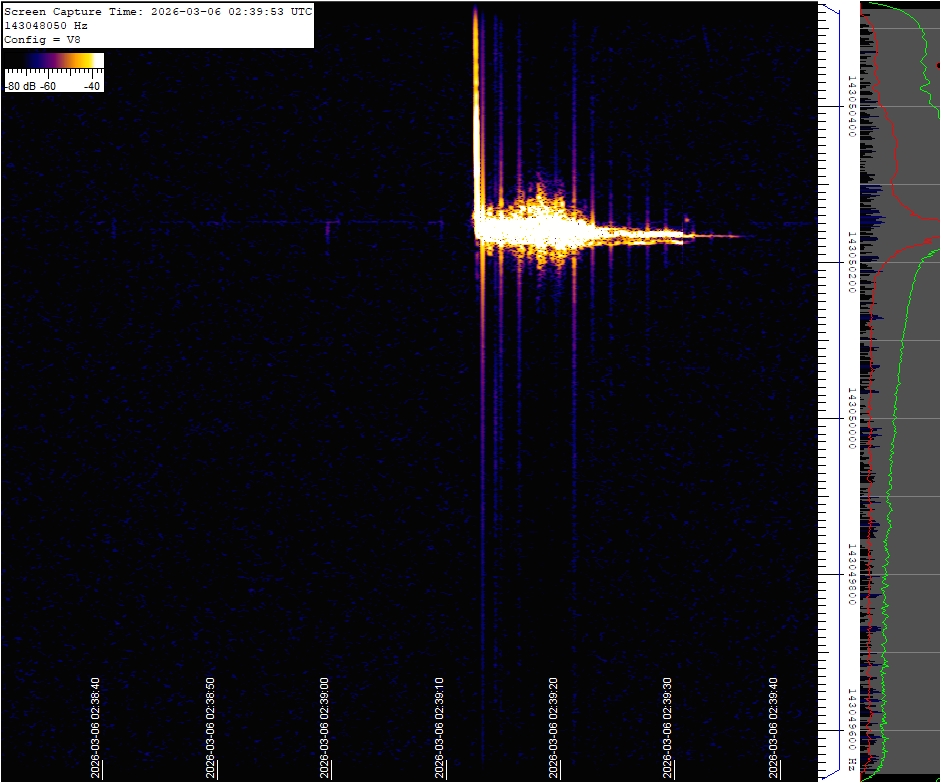
Task: Click the -40 label on the color scale
Action: pos(92,86)
